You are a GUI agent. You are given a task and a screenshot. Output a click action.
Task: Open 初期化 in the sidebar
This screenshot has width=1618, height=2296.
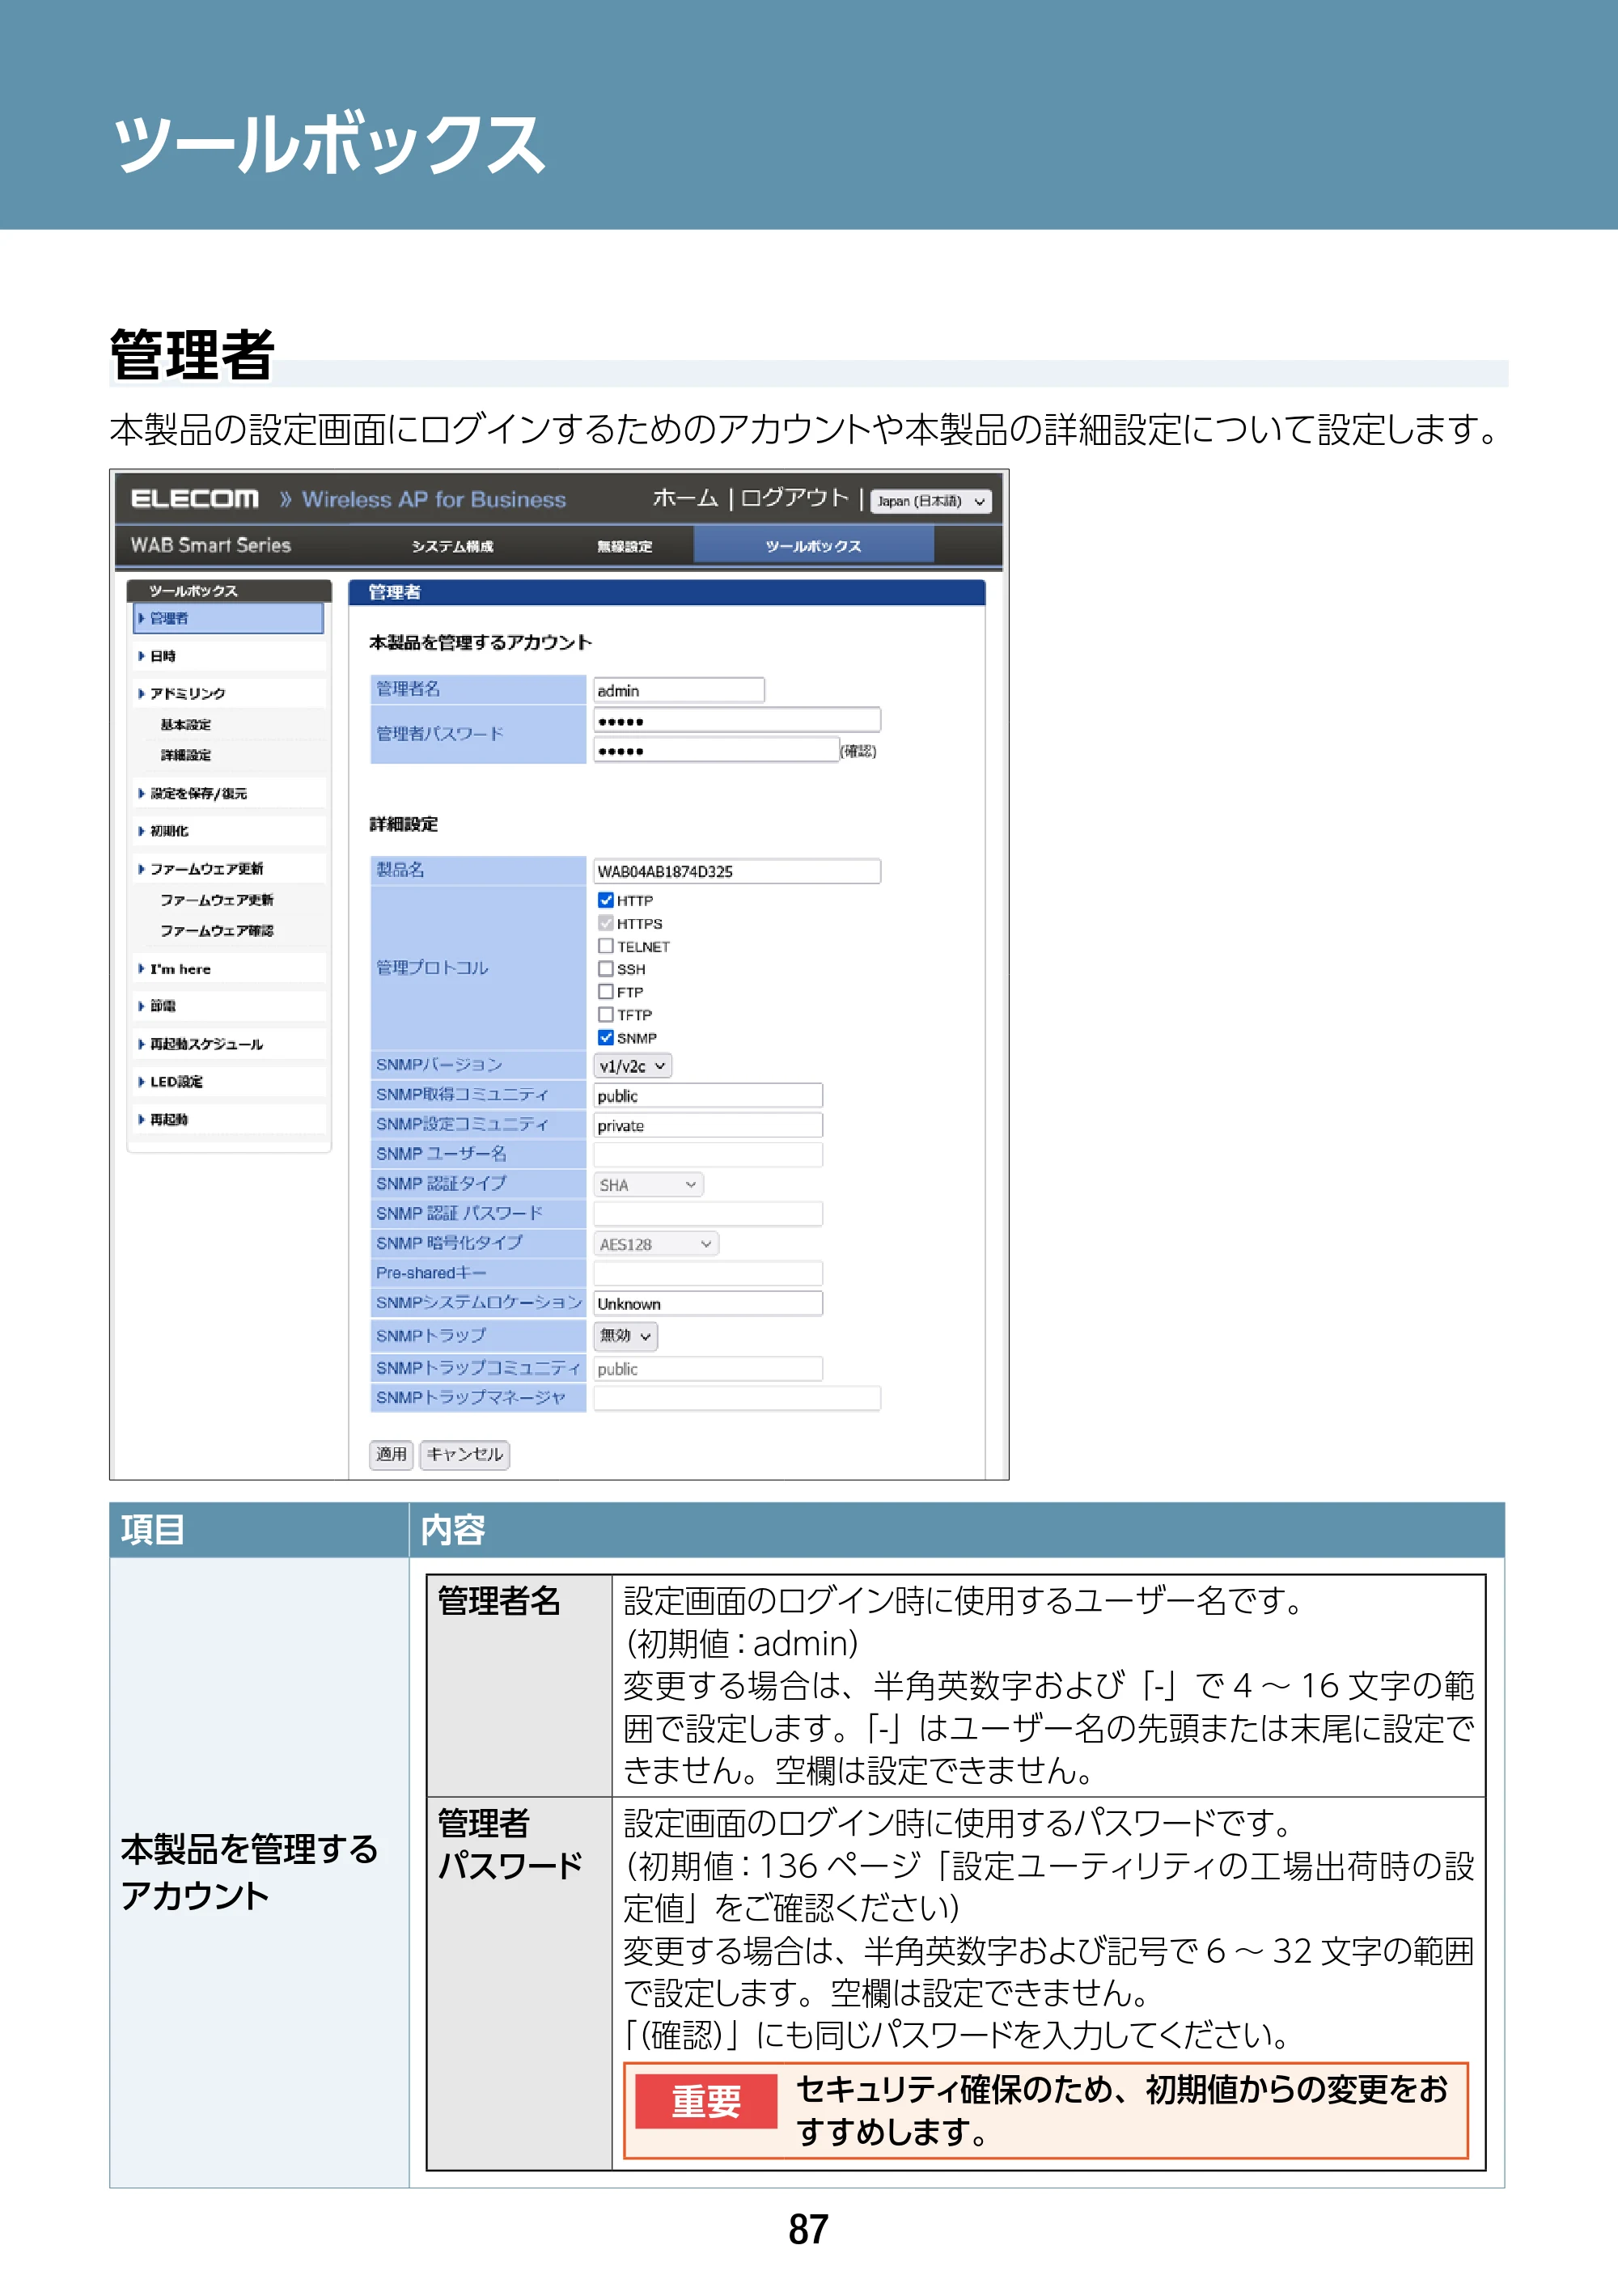click(x=228, y=831)
